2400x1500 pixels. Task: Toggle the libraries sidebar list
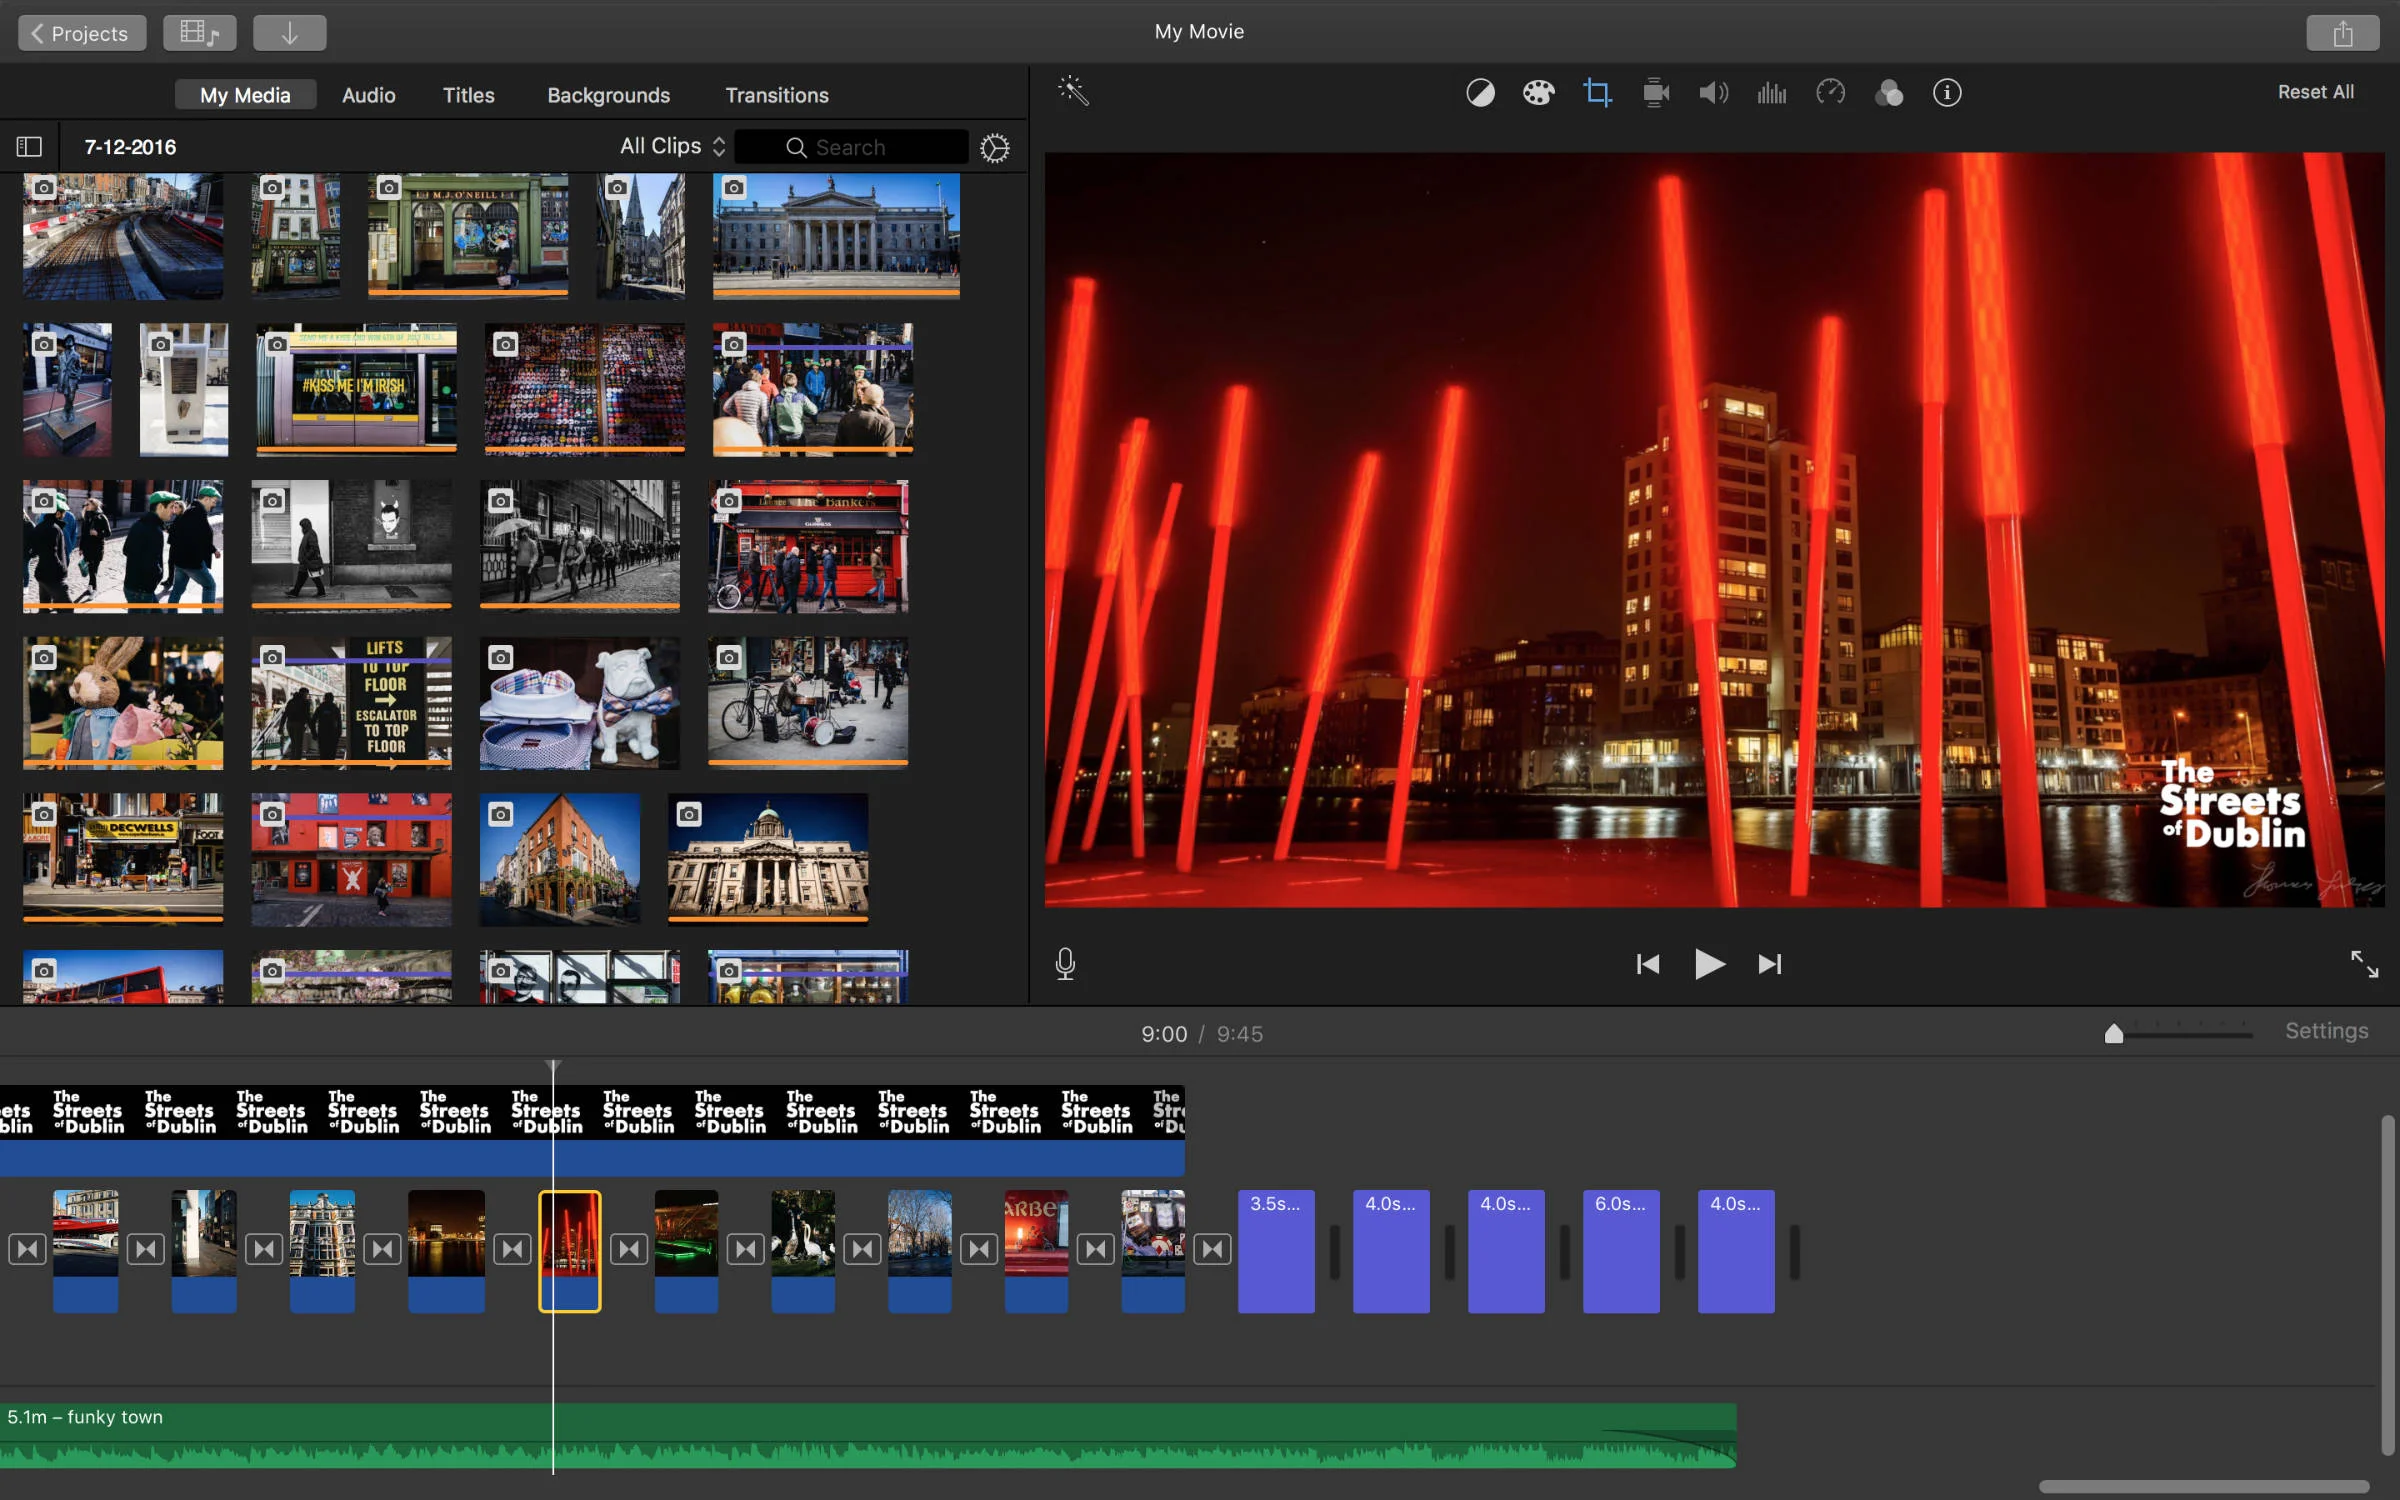click(29, 147)
